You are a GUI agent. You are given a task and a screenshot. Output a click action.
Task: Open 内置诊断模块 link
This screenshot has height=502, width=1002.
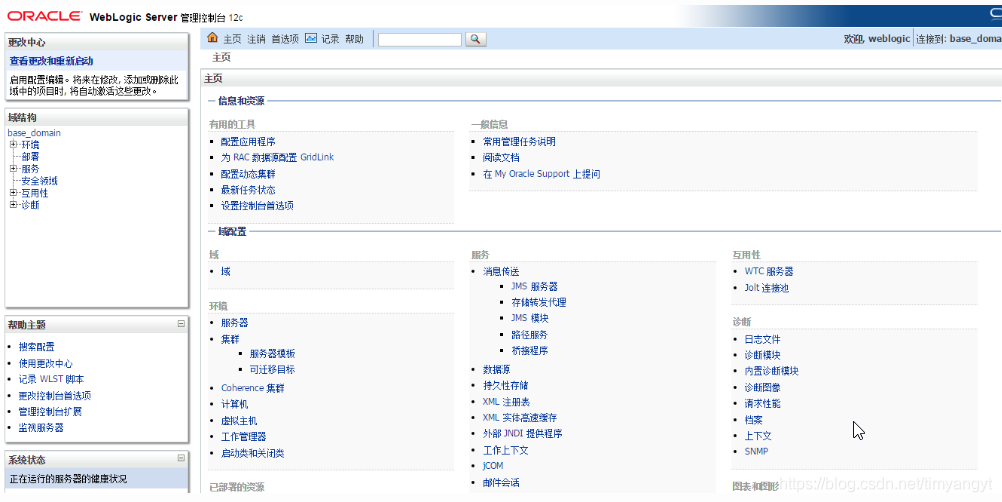(771, 371)
